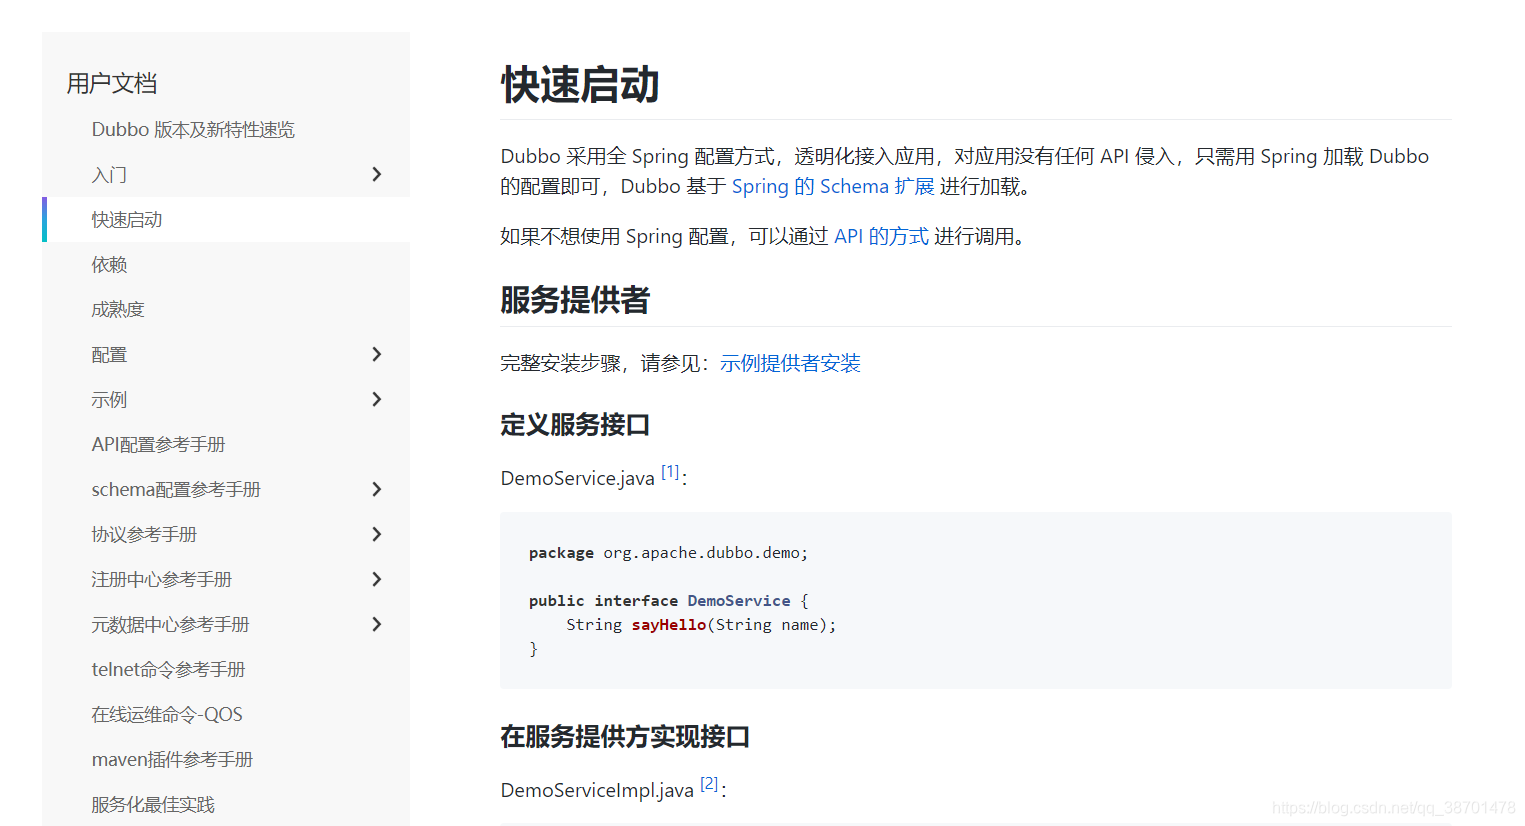This screenshot has width=1525, height=826.
Task: Select 元数据中心参考手册 in sidebar
Action: (x=170, y=625)
